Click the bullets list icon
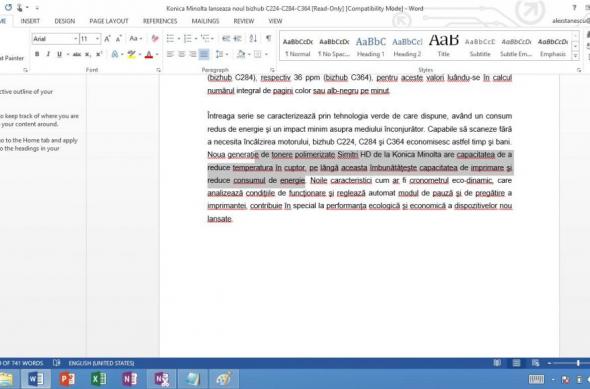Image resolution: width=590 pixels, height=389 pixels. 170,38
